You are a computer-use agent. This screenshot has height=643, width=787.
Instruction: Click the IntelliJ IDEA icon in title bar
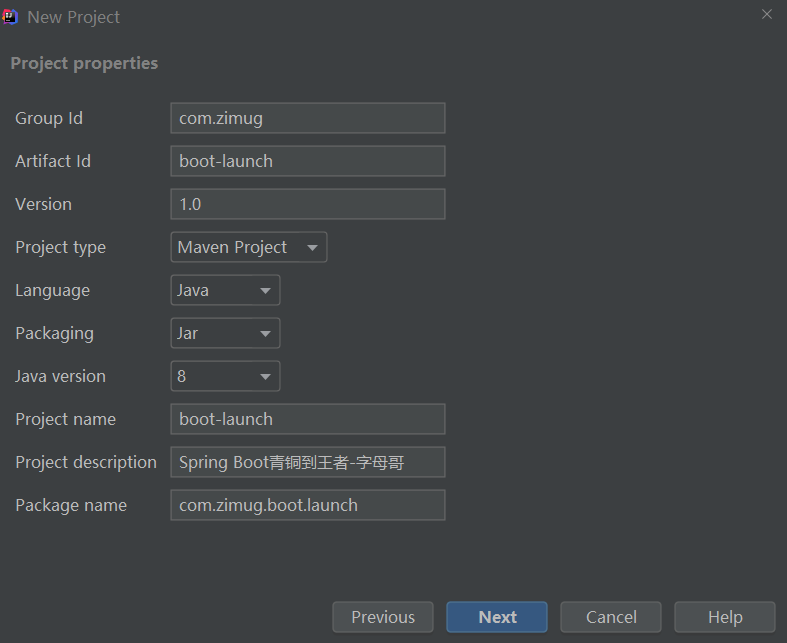coord(11,16)
